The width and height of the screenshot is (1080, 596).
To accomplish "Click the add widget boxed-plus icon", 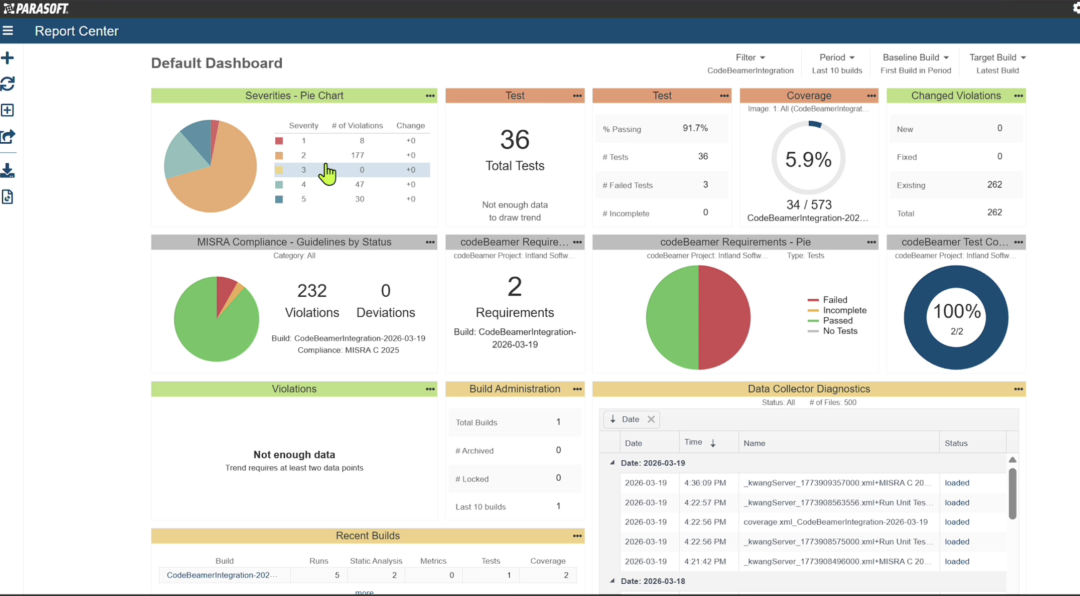I will pyautogui.click(x=8, y=111).
